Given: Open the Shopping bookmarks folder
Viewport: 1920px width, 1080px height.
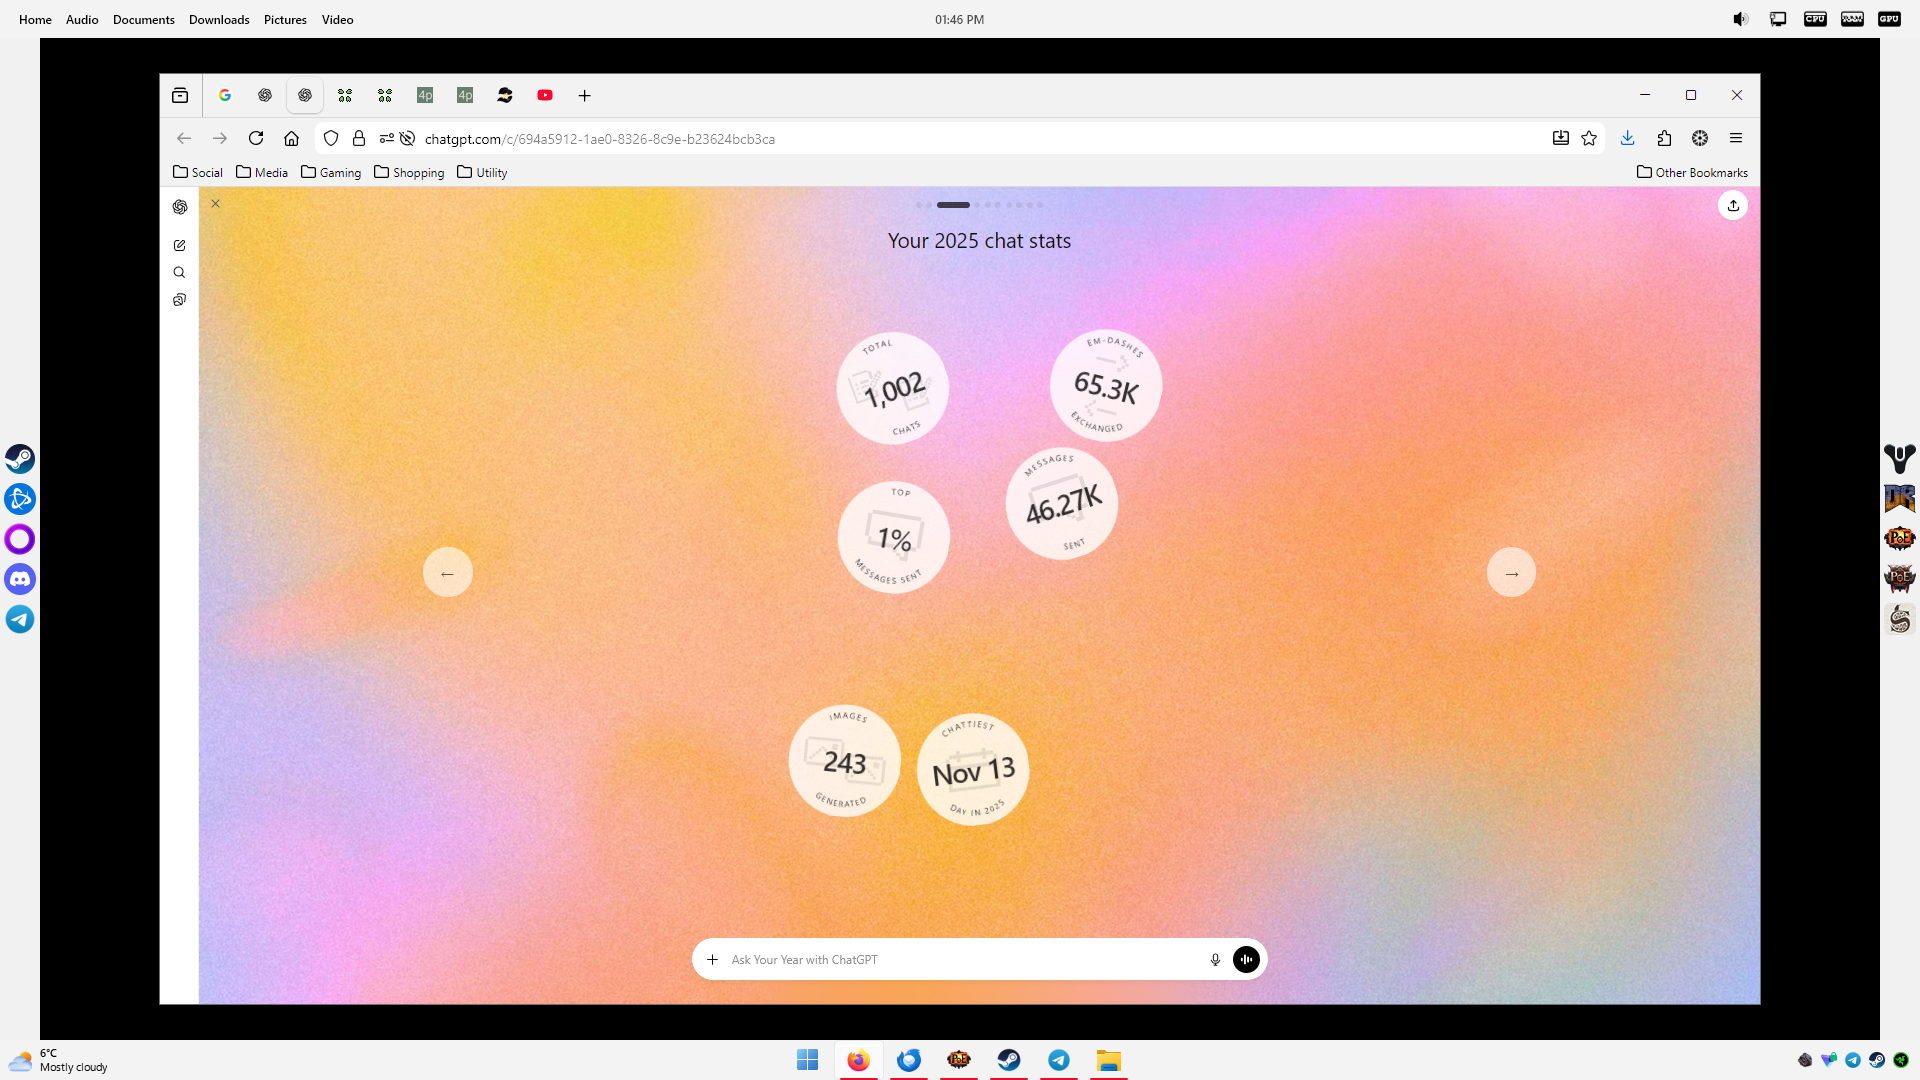Looking at the screenshot, I should [409, 172].
